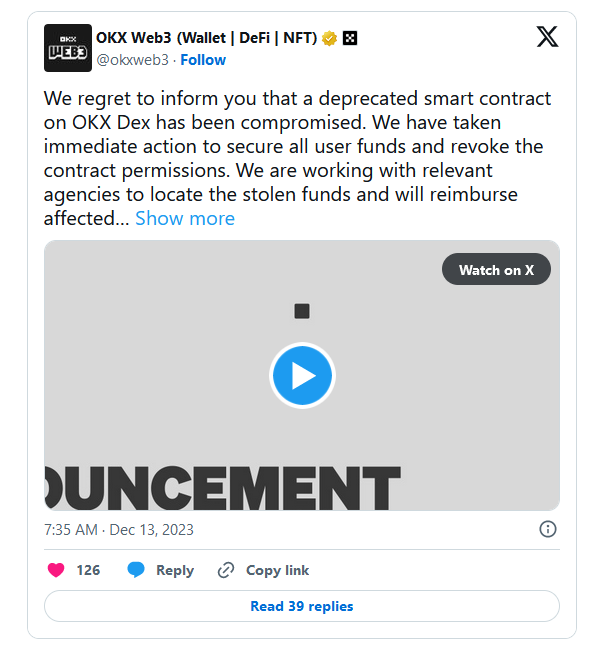Viewport: 600px width, 650px height.
Task: Click the tweet info icon
Action: [x=548, y=529]
